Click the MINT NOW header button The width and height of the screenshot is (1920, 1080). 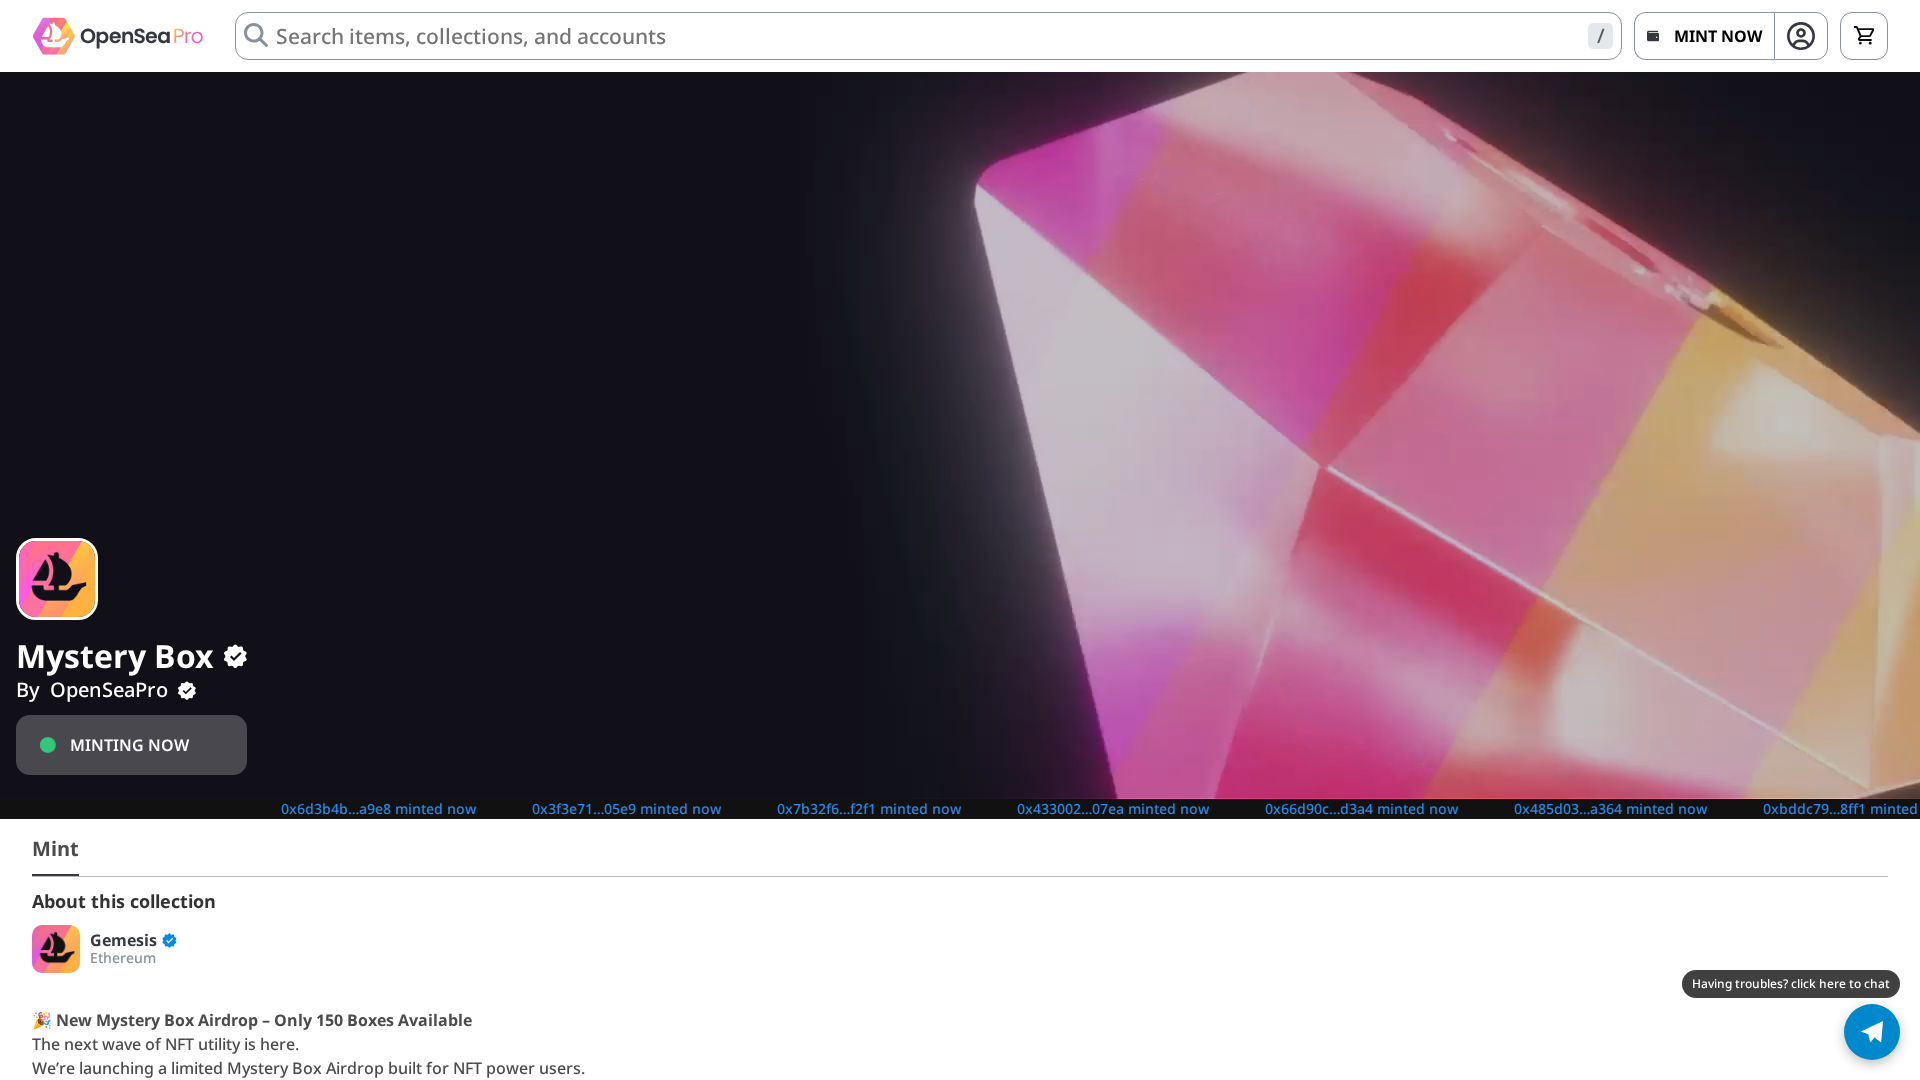[1704, 36]
